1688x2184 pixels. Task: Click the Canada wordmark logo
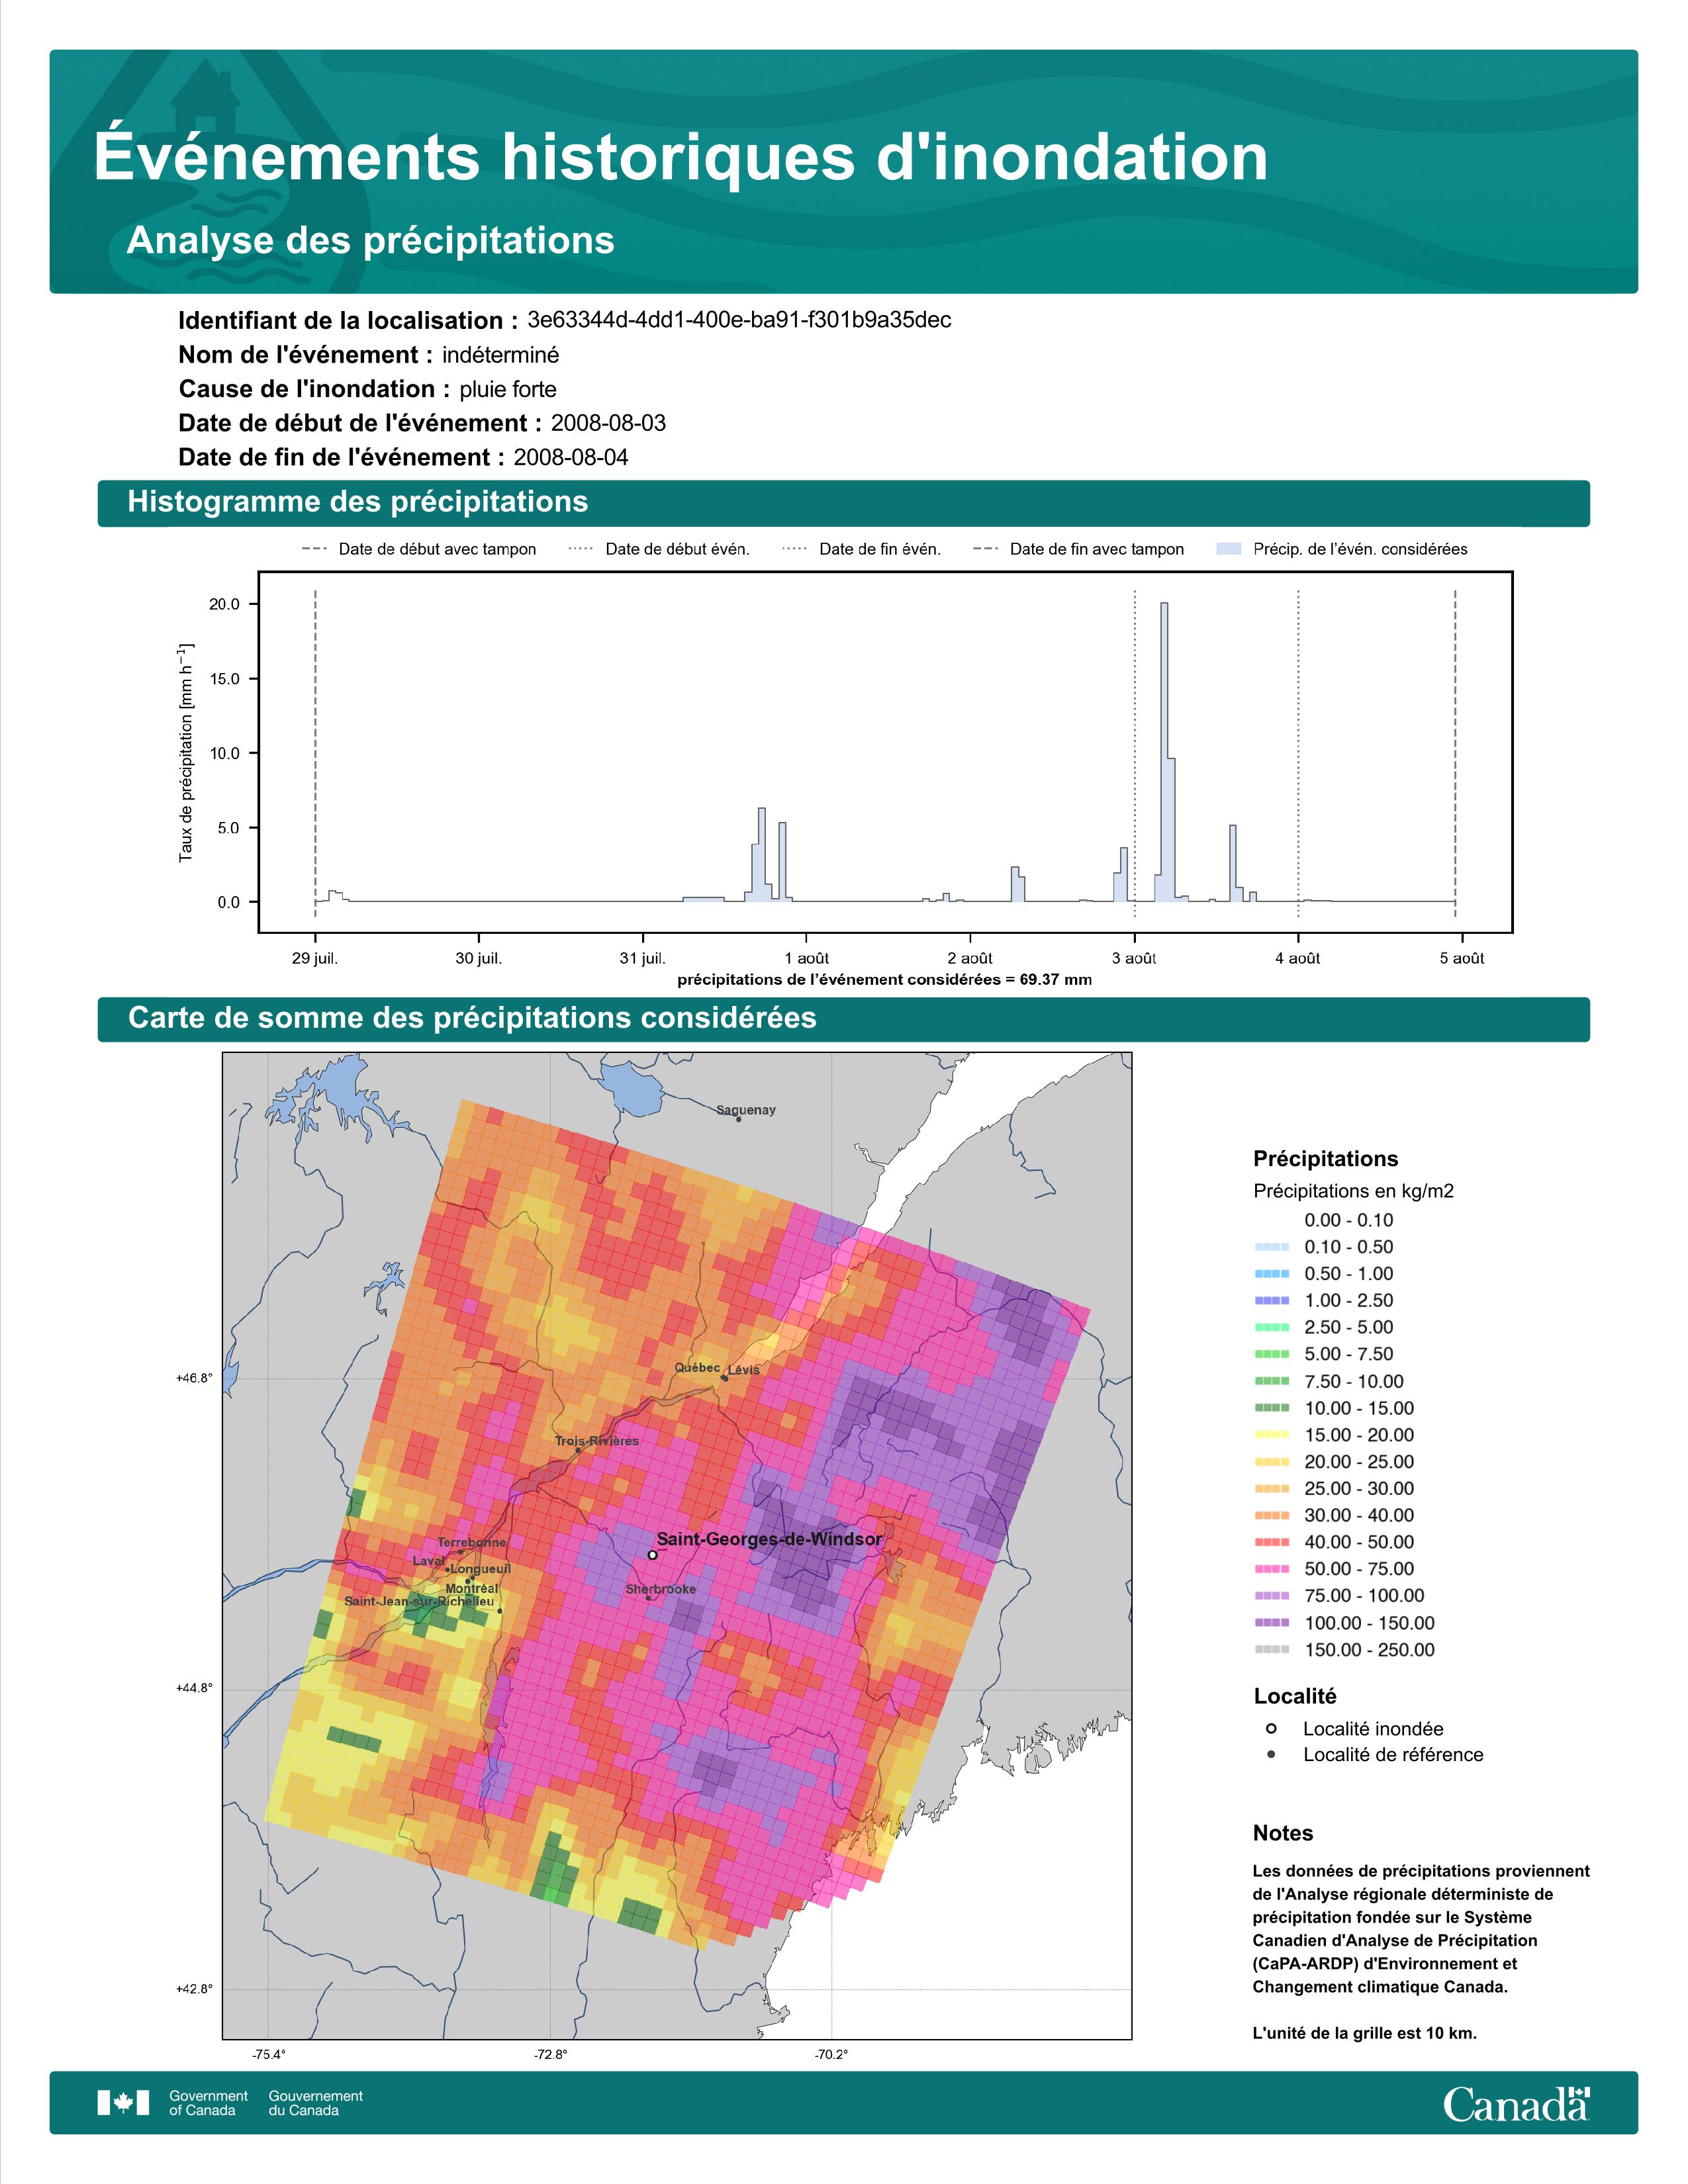[x=1516, y=2103]
